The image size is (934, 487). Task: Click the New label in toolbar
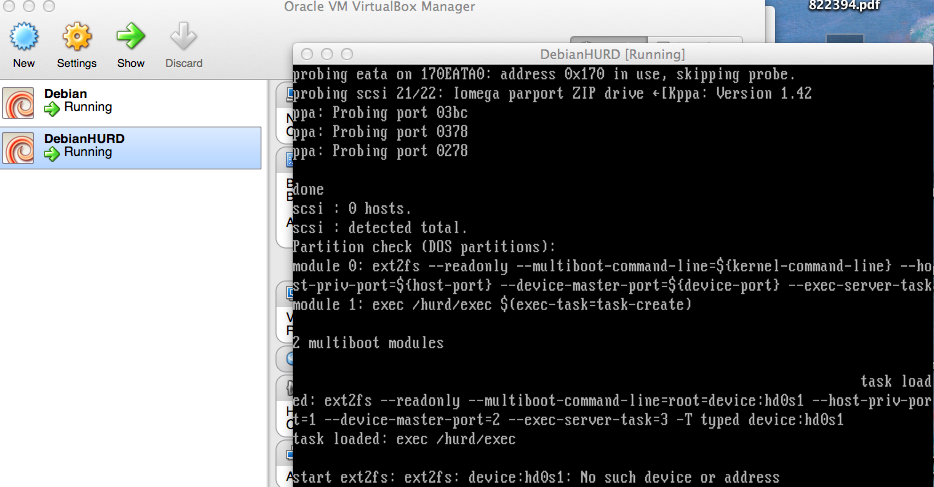(24, 63)
